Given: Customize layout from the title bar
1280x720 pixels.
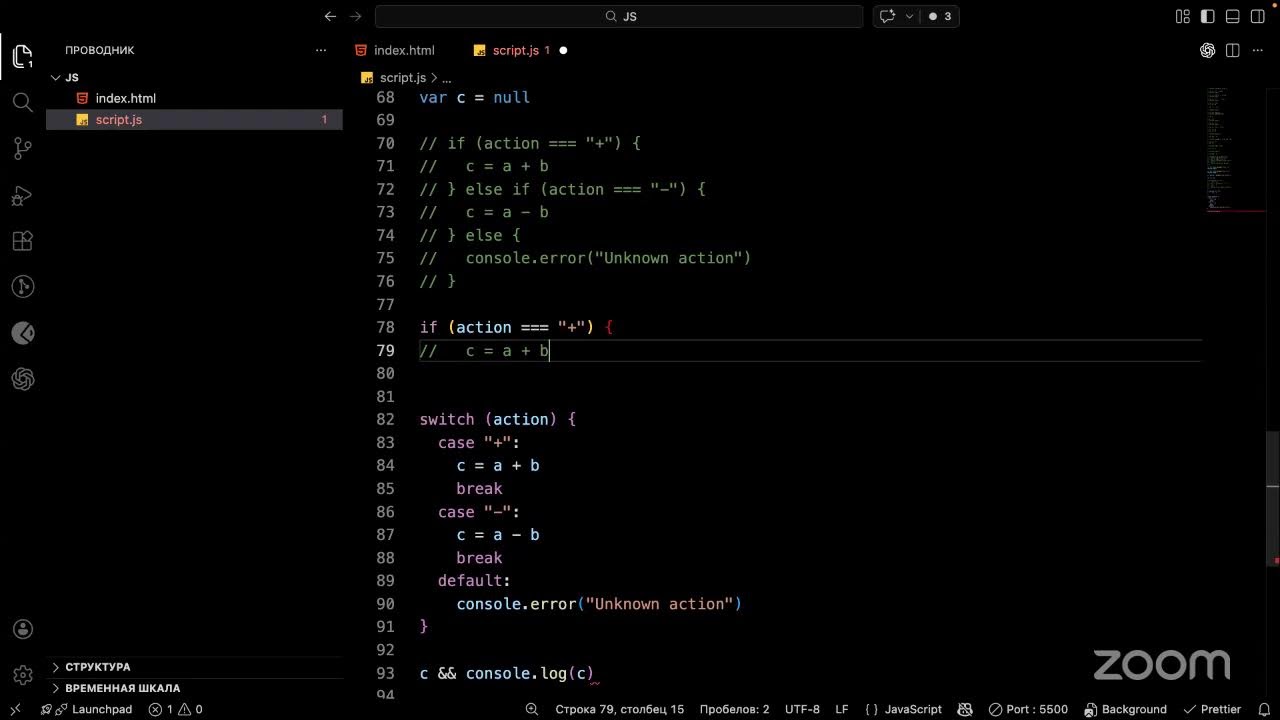Looking at the screenshot, I should [1183, 16].
